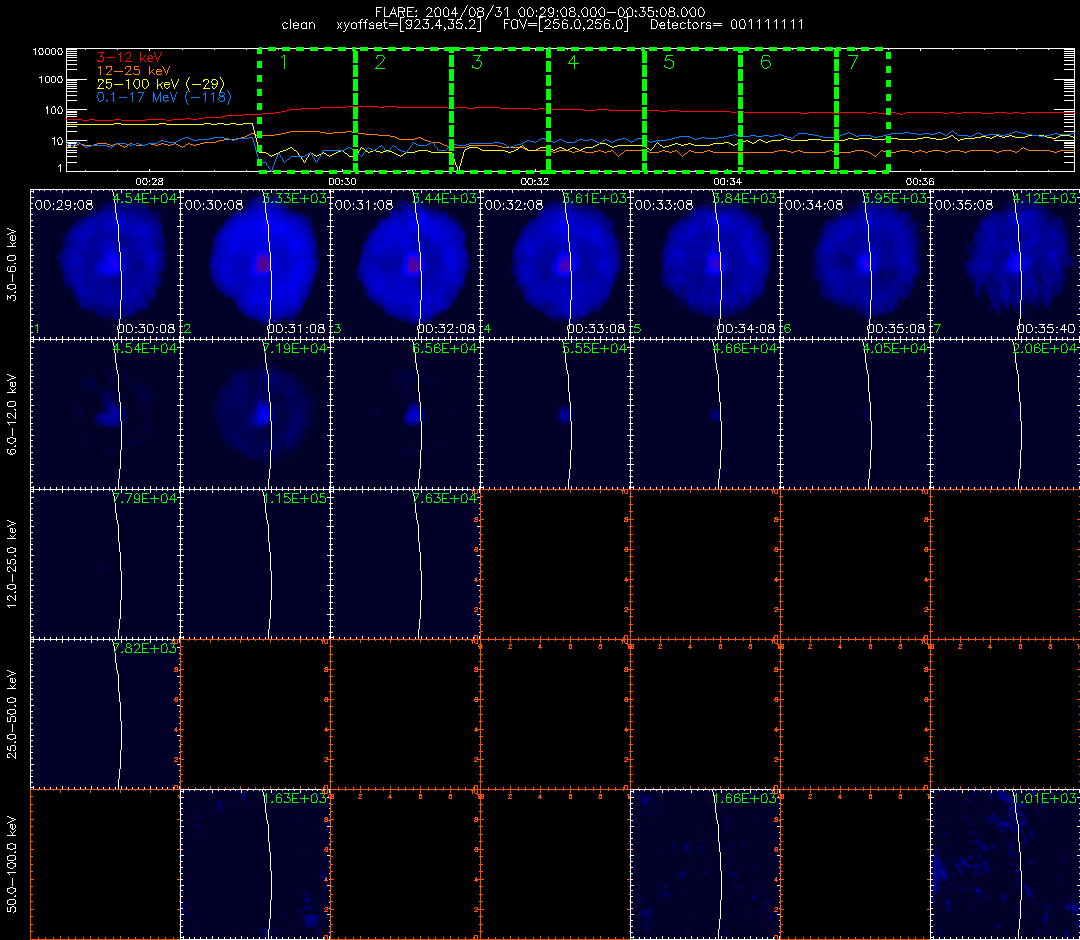This screenshot has width=1080, height=940.
Task: Open the 6.0-12.0 keV image with 7.19E+04 peak
Action: pyautogui.click(x=256, y=414)
